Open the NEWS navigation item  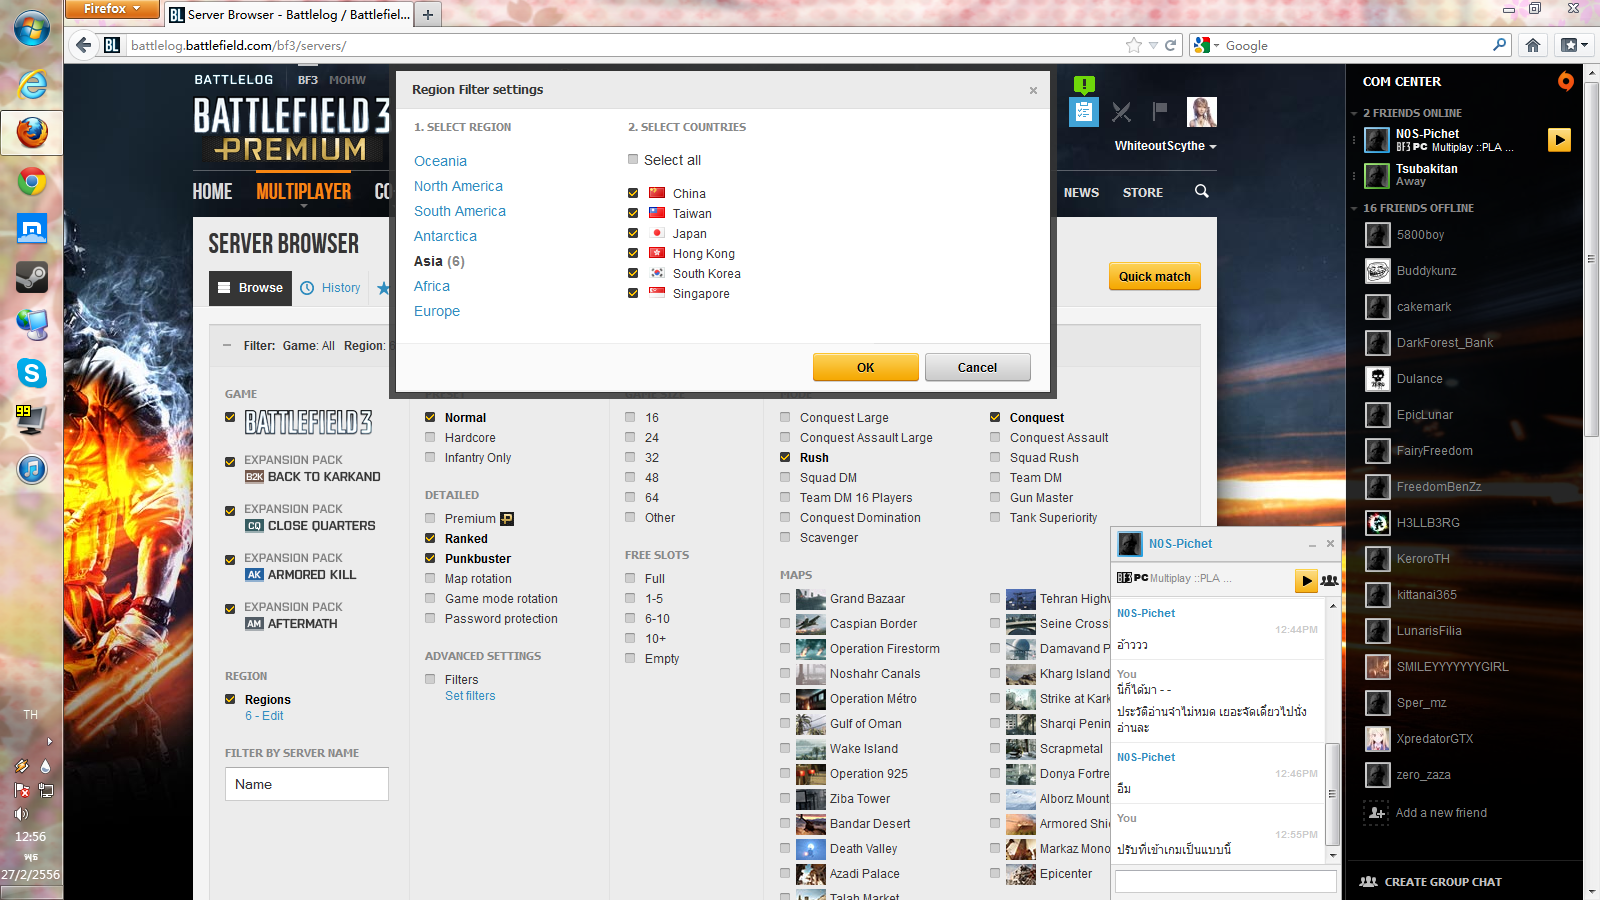1081,192
